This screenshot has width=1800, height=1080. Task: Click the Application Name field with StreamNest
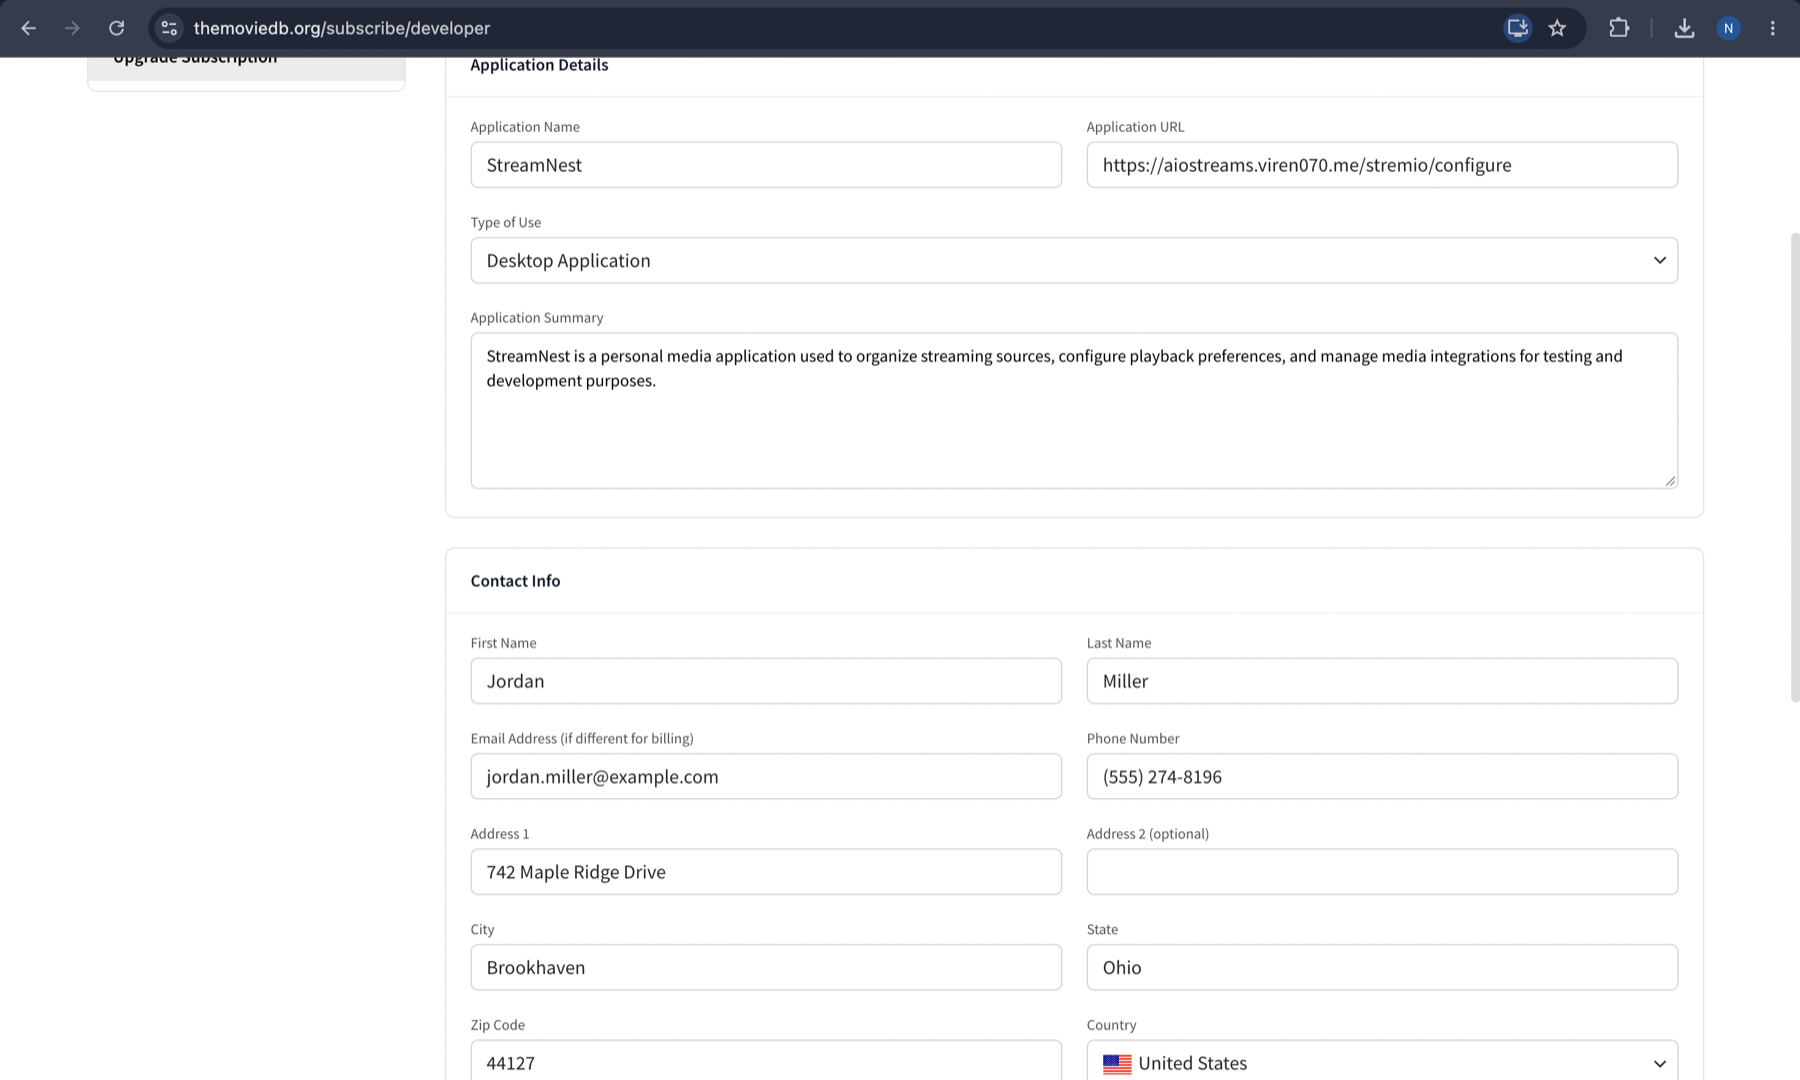pos(766,165)
